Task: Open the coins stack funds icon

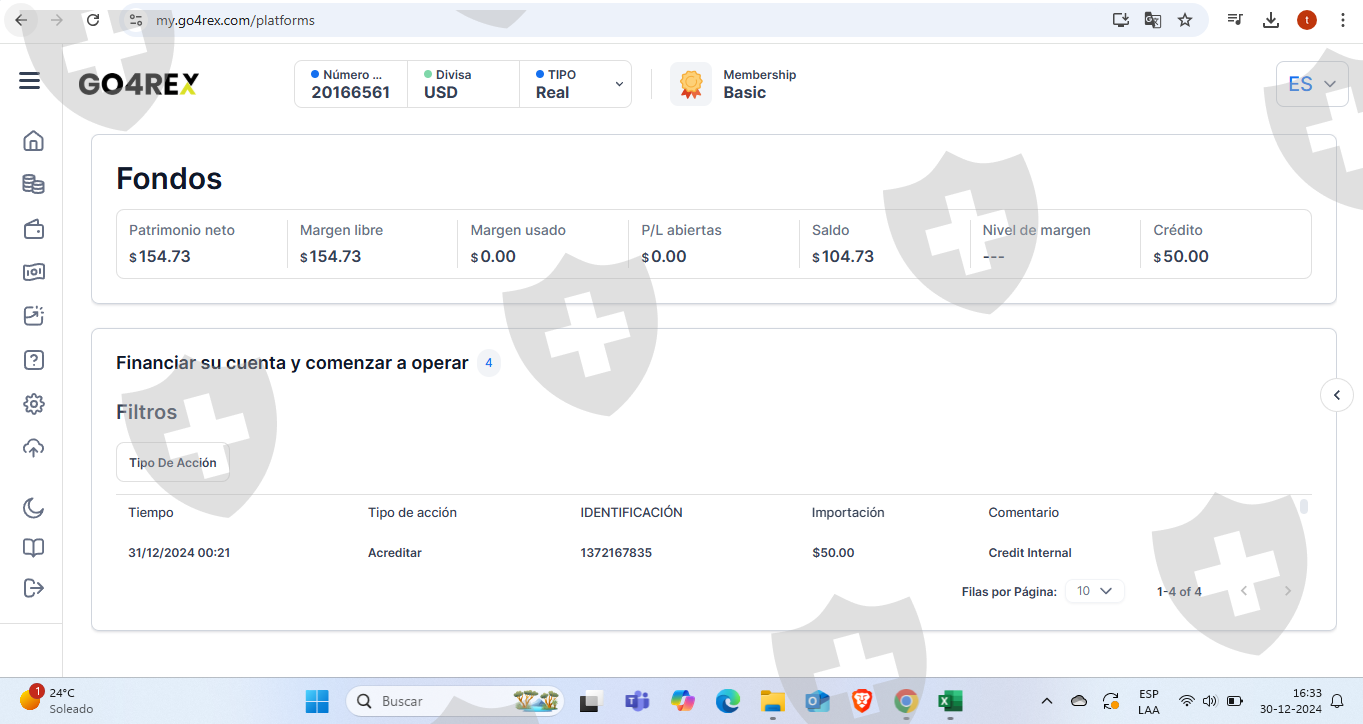Action: coord(34,184)
